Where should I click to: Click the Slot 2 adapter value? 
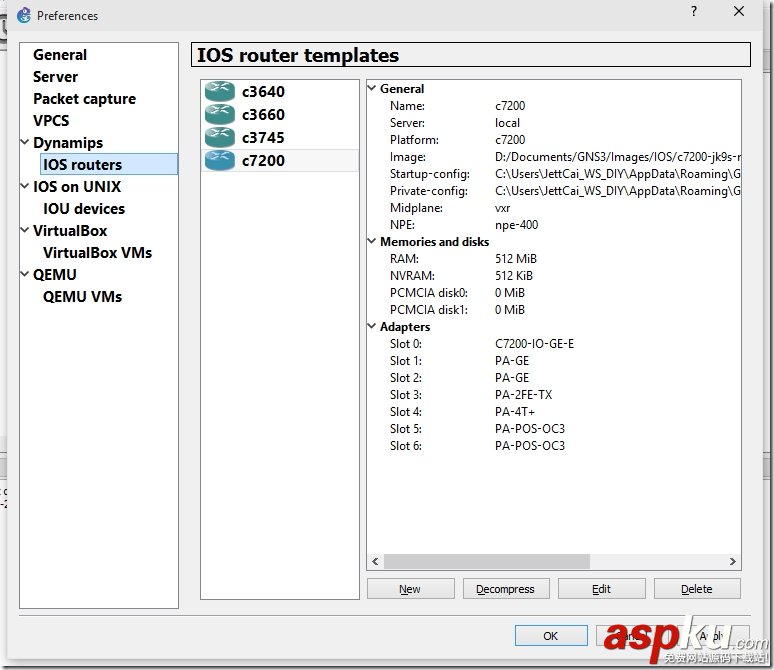512,378
